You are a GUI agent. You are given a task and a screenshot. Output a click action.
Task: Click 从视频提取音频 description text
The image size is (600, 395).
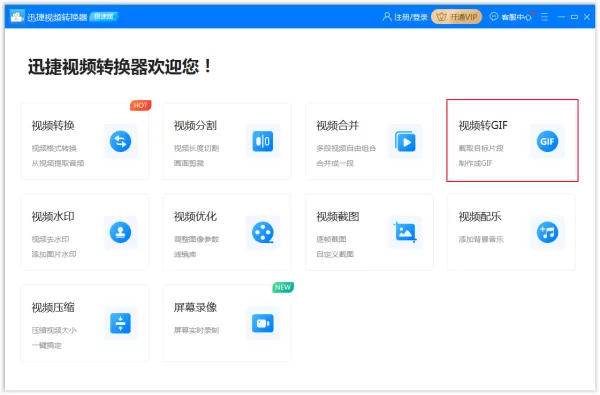coord(58,163)
